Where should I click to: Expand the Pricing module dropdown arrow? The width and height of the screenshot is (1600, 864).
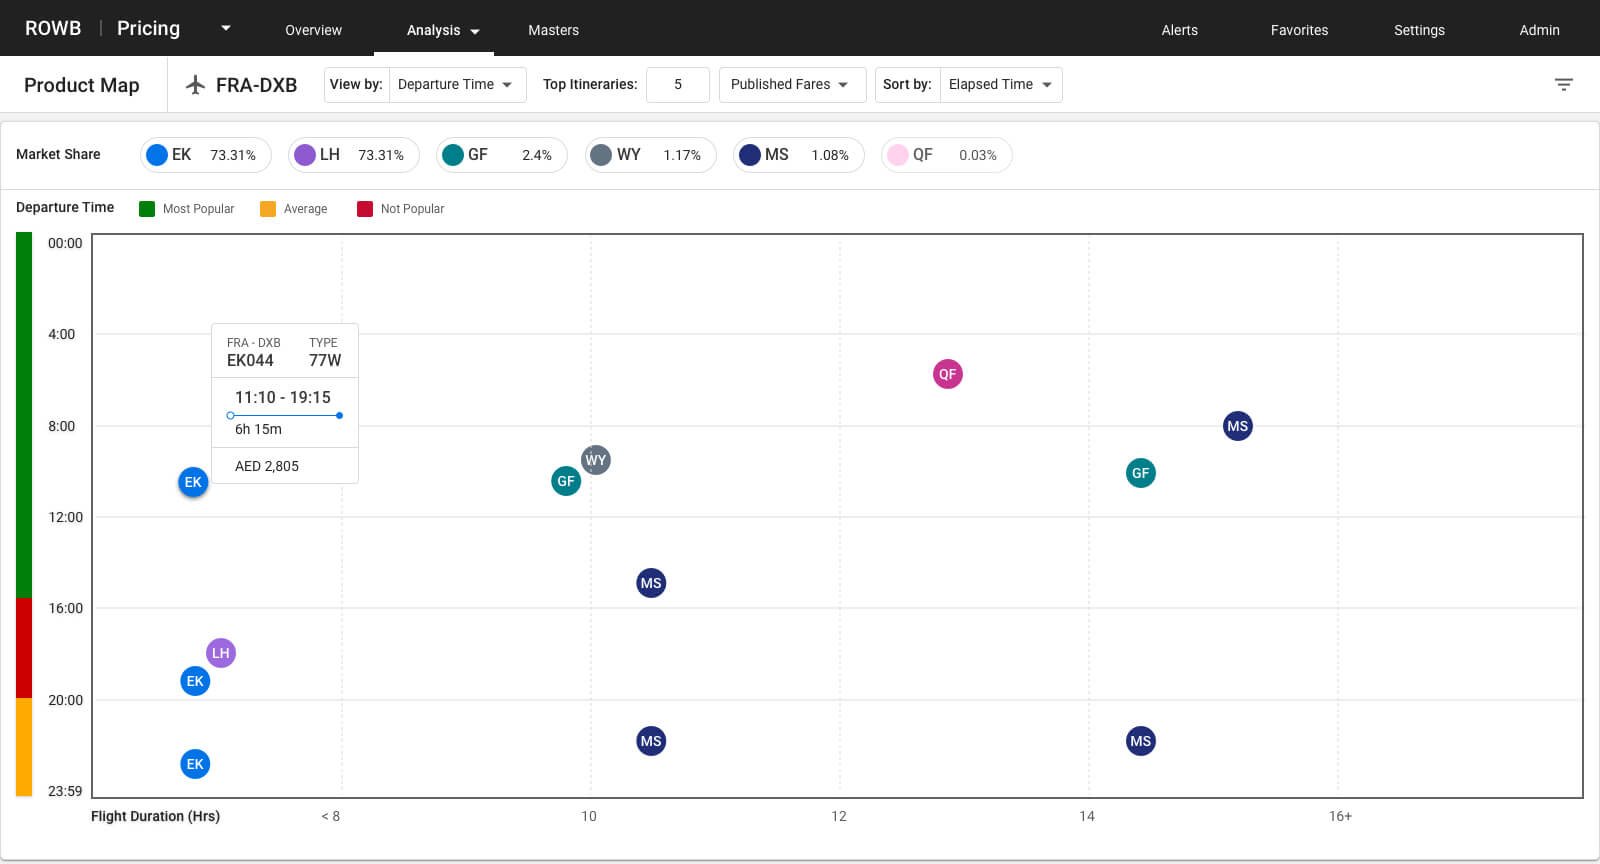click(x=226, y=28)
